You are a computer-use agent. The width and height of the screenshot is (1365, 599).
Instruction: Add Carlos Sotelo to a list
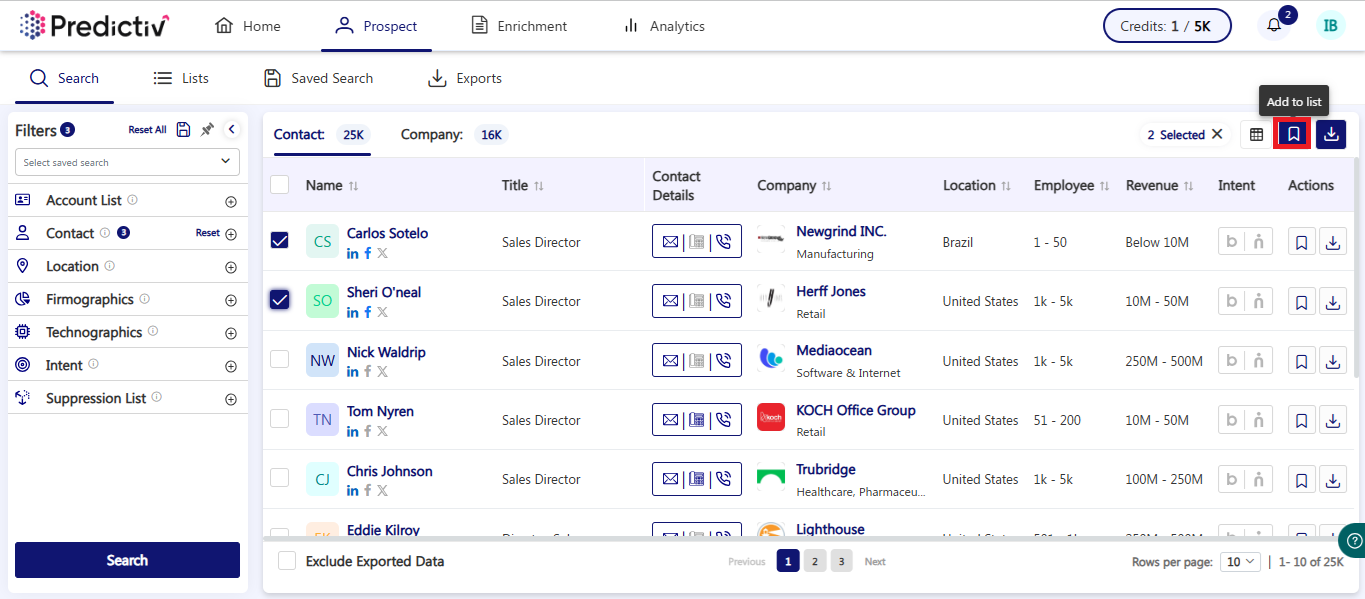(1301, 242)
